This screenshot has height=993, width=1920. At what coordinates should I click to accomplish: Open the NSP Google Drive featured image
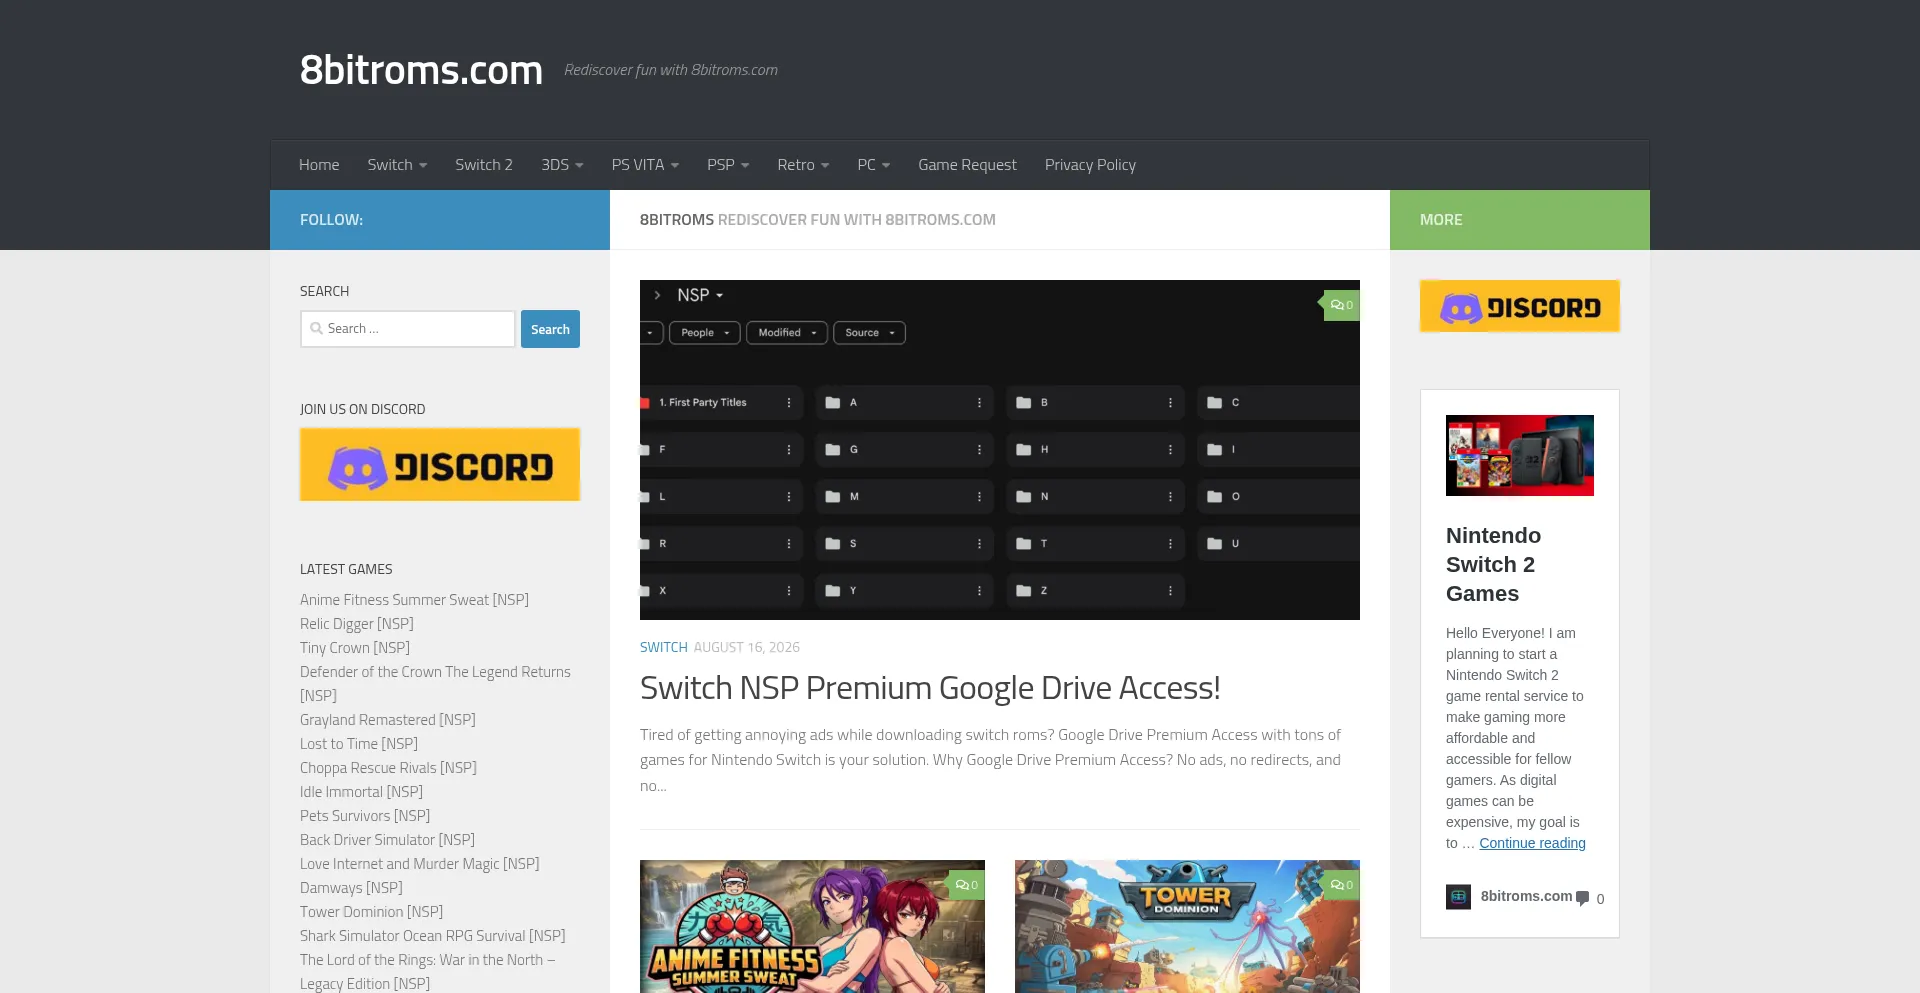(1000, 450)
